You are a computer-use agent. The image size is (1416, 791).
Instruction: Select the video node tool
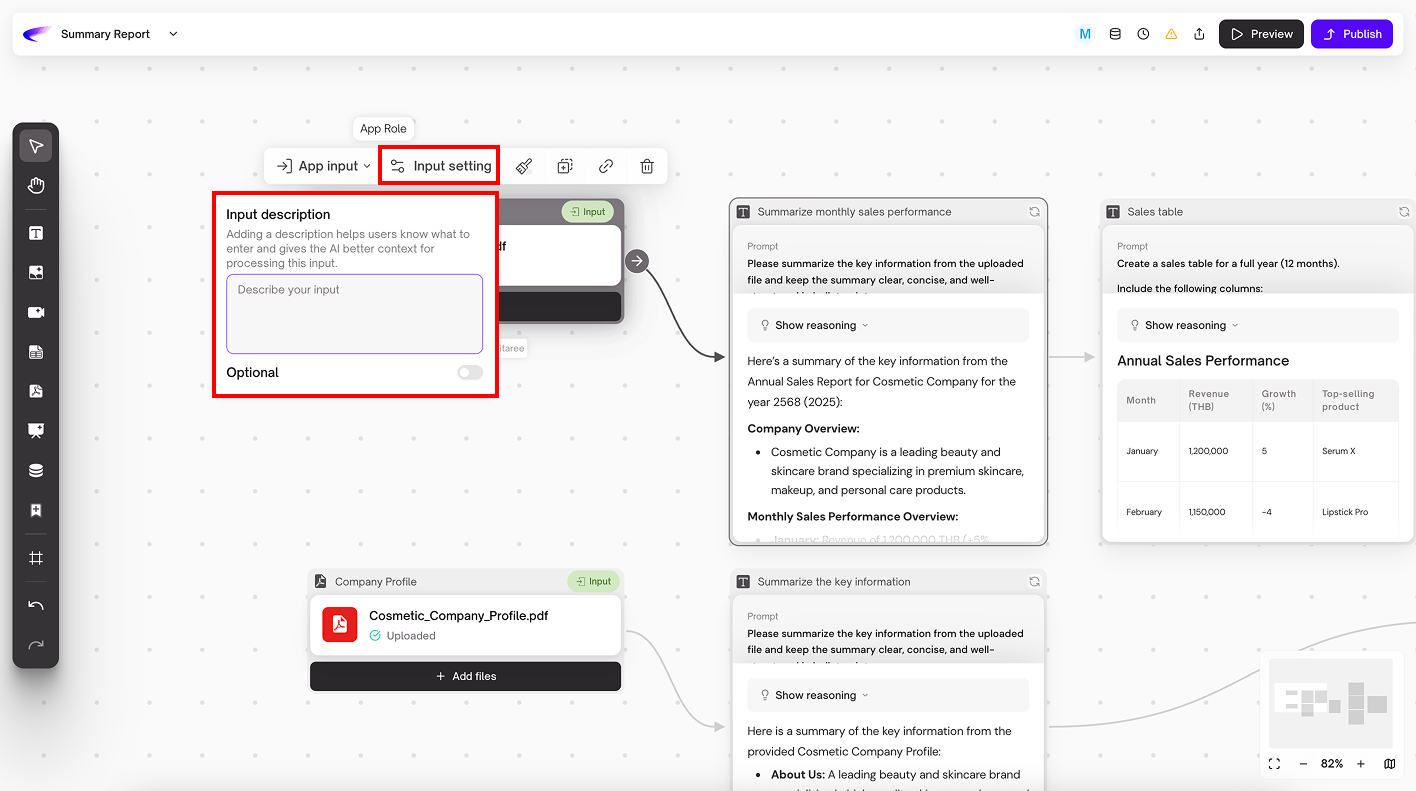point(36,312)
